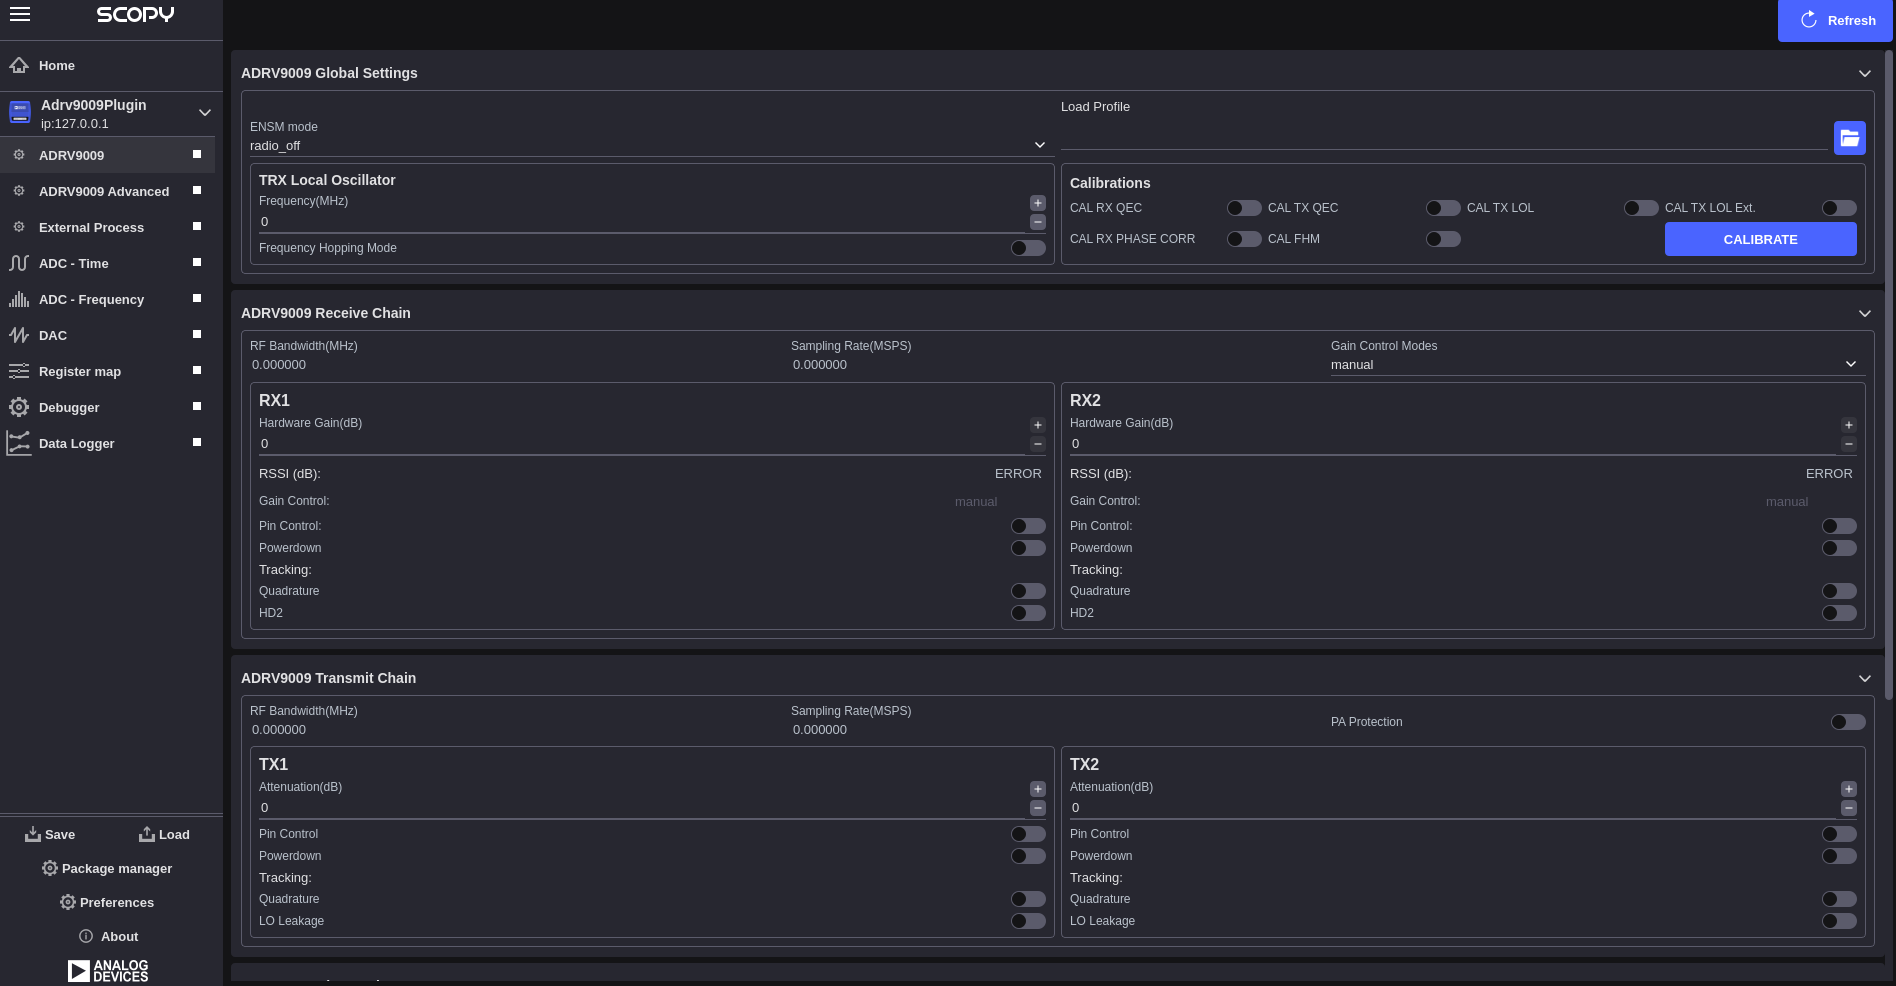Click the Data Logger chart icon
Screen dimensions: 1896x986
point(18,443)
